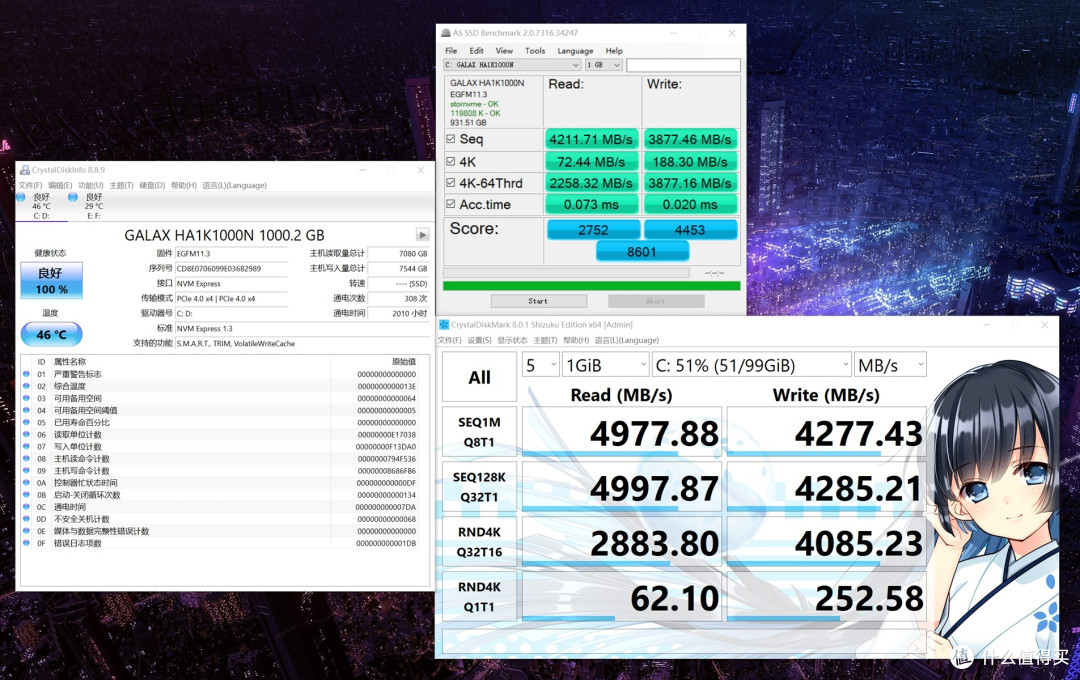Screen dimensions: 1080x680
Task: Uncheck the 4K-64Thrd test checkbox
Action: (450, 183)
